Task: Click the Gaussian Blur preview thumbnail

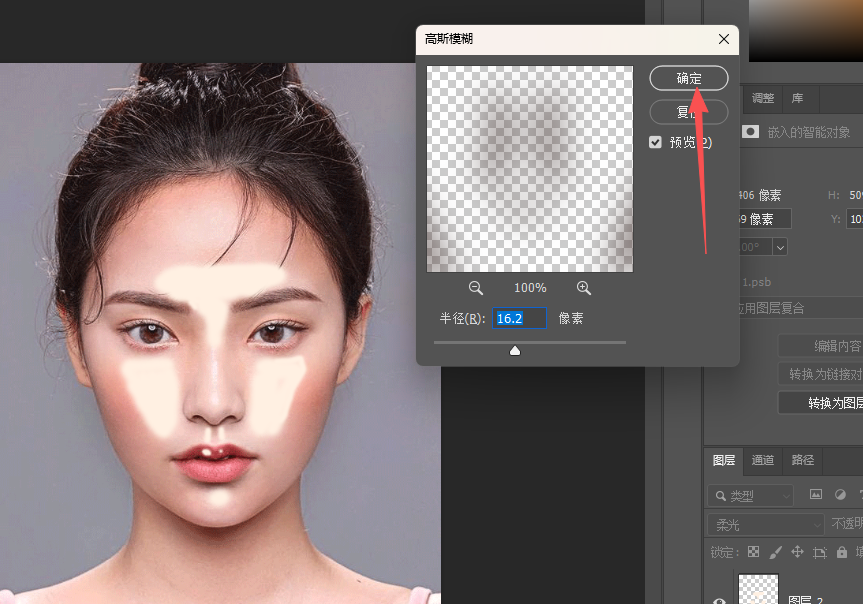Action: [530, 169]
